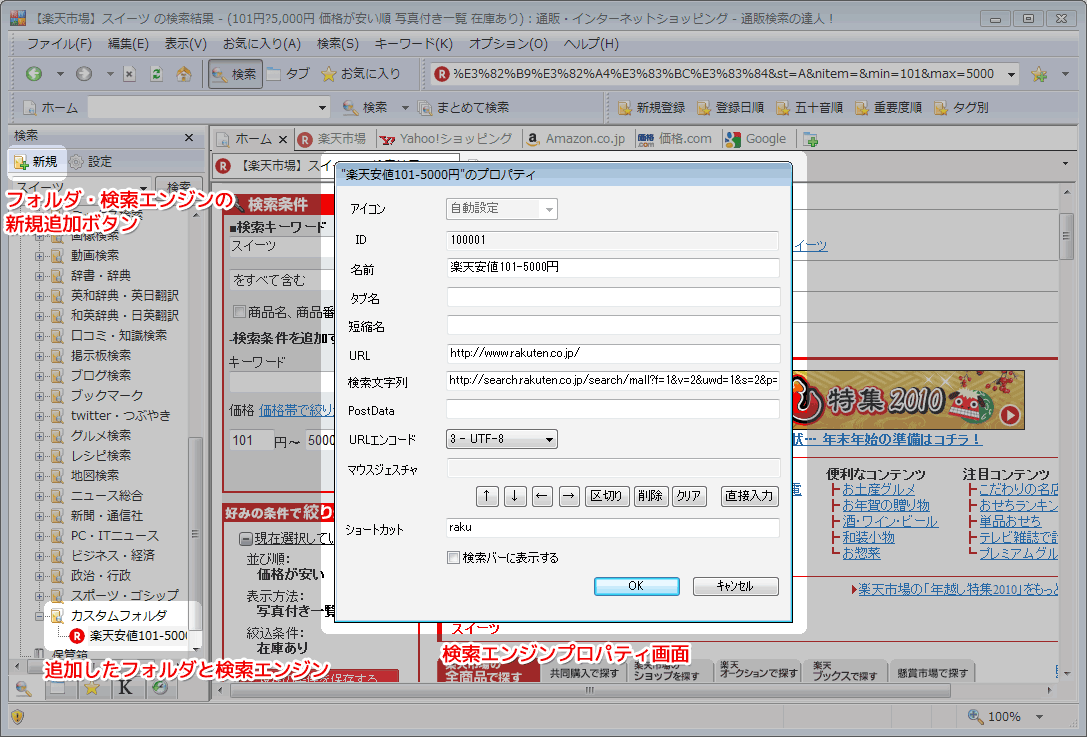Image resolution: width=1087 pixels, height=737 pixels.
Task: Switch to the Yahoo!ショッピング tab
Action: pos(446,139)
